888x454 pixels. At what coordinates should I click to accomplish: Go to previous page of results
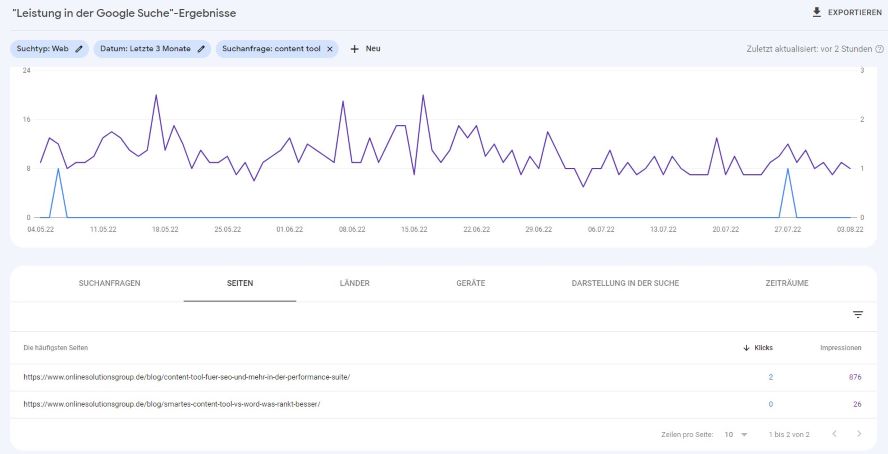pos(834,434)
